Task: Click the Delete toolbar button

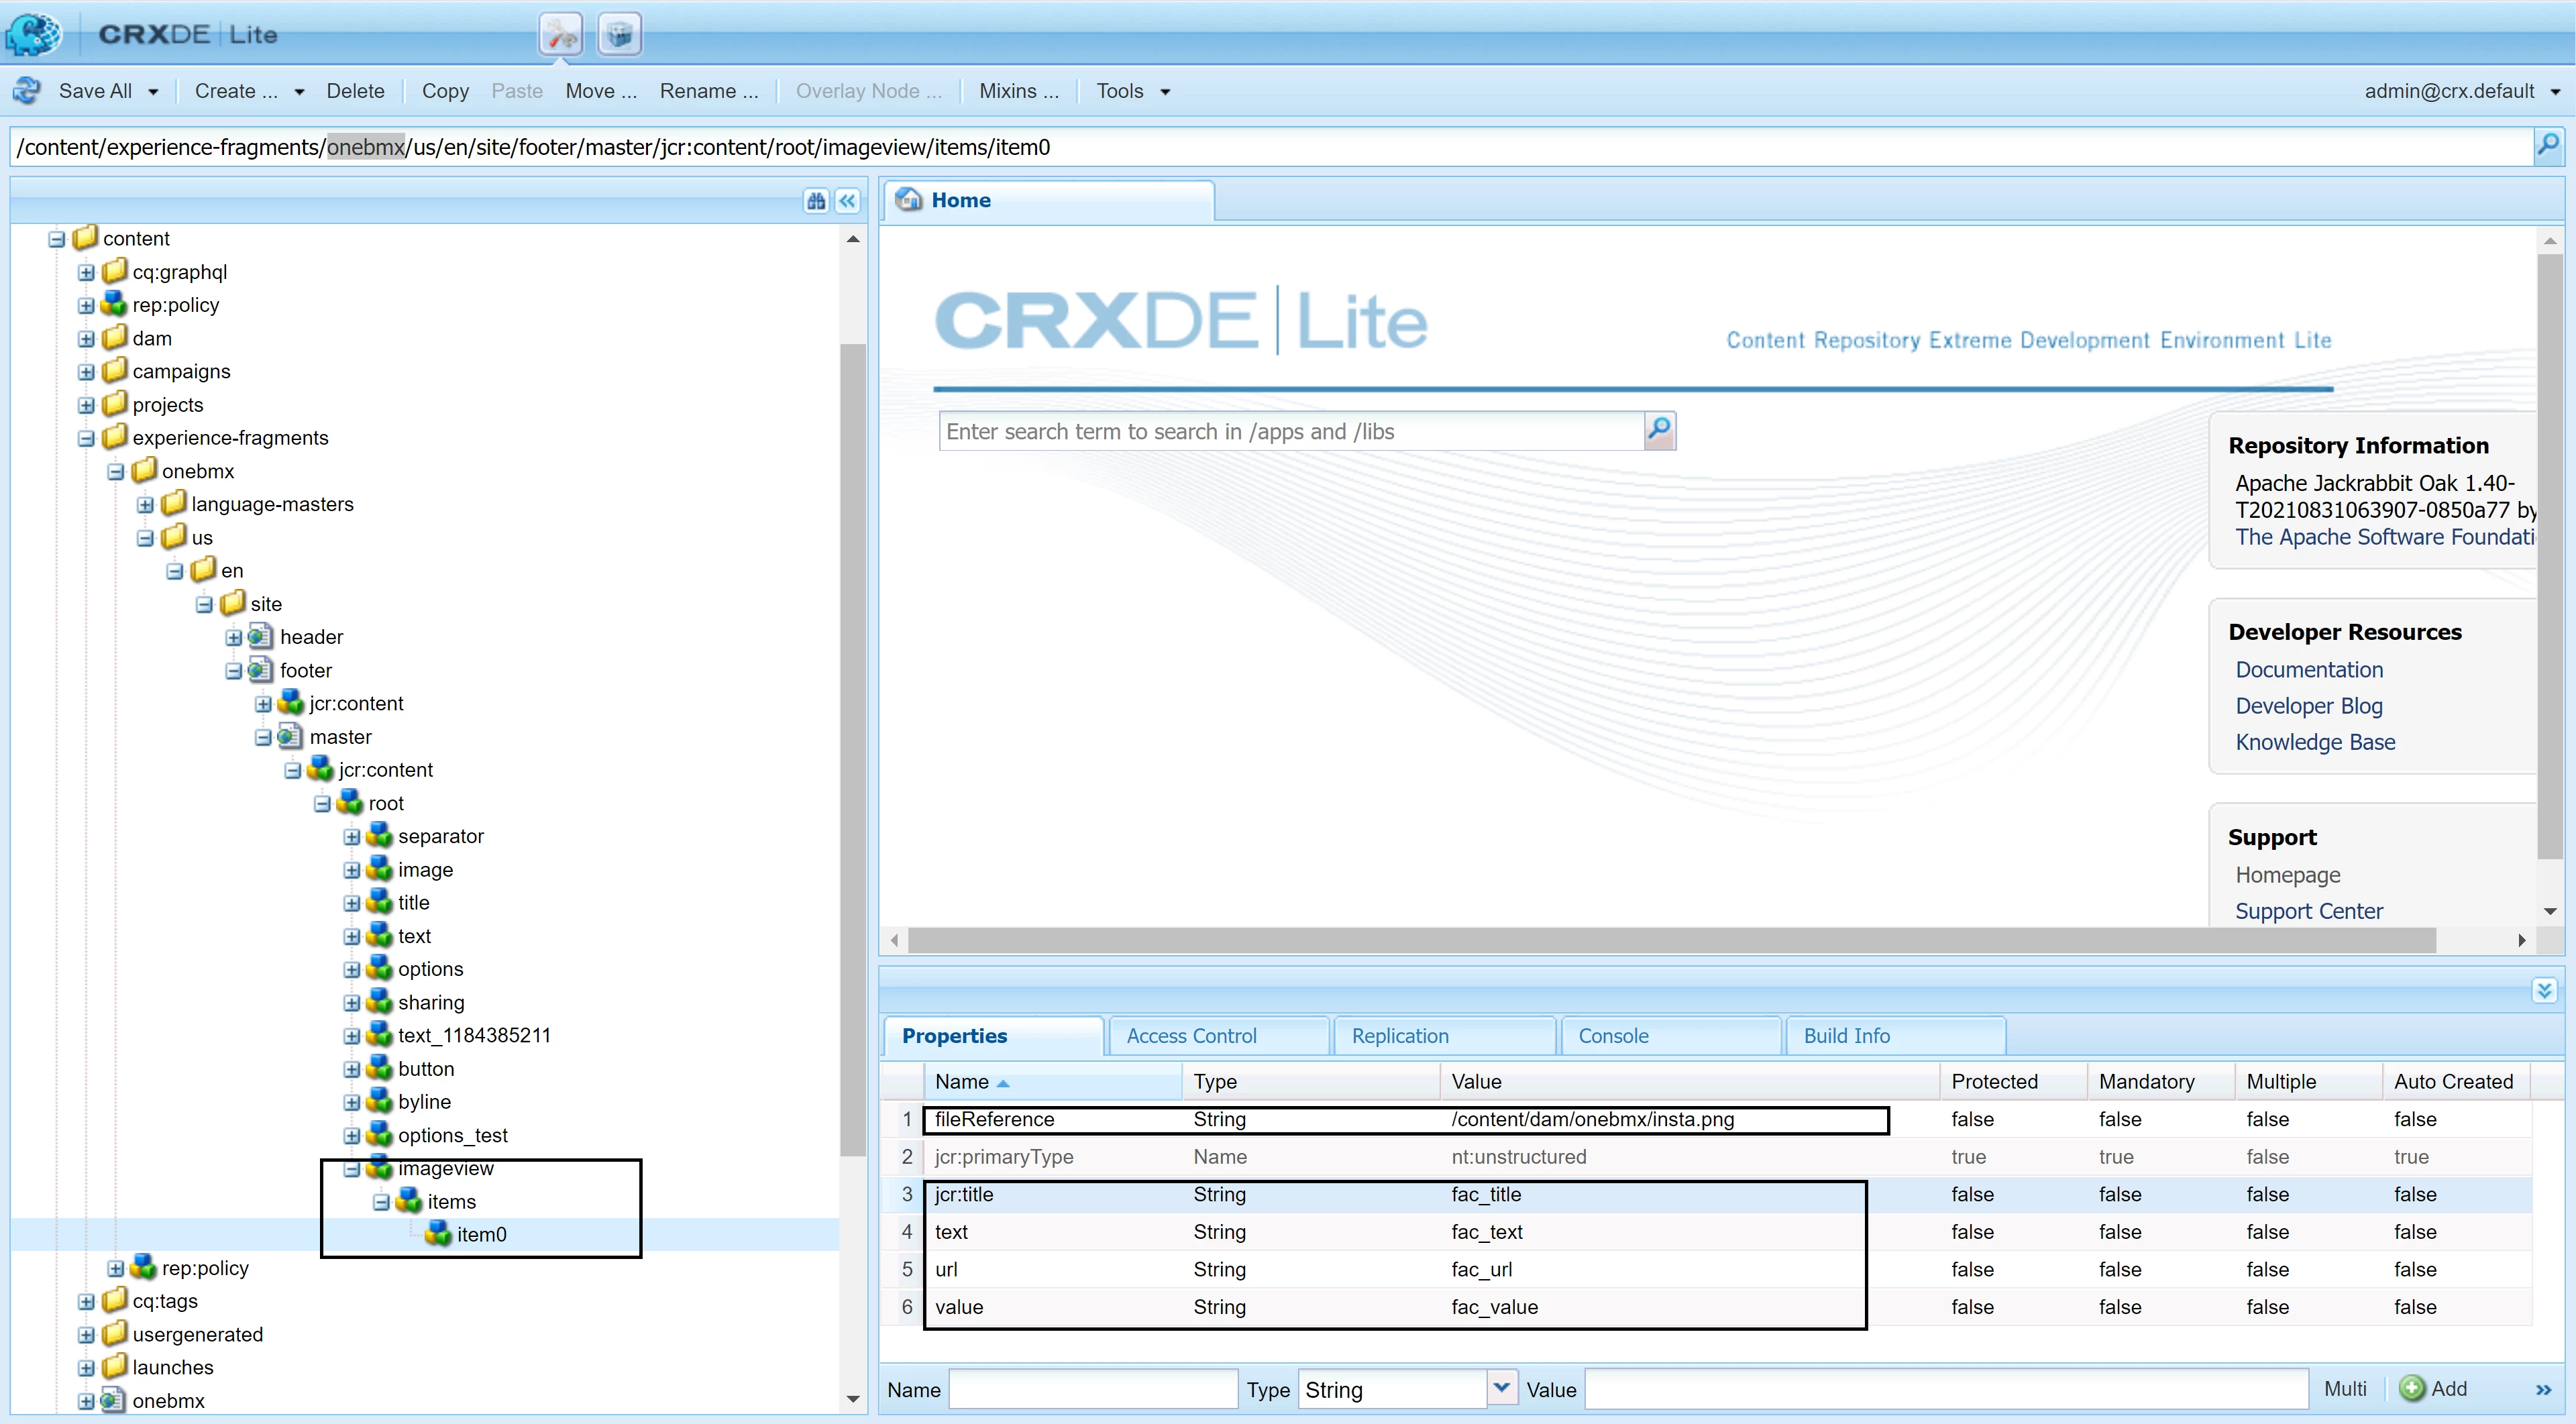Action: (355, 91)
